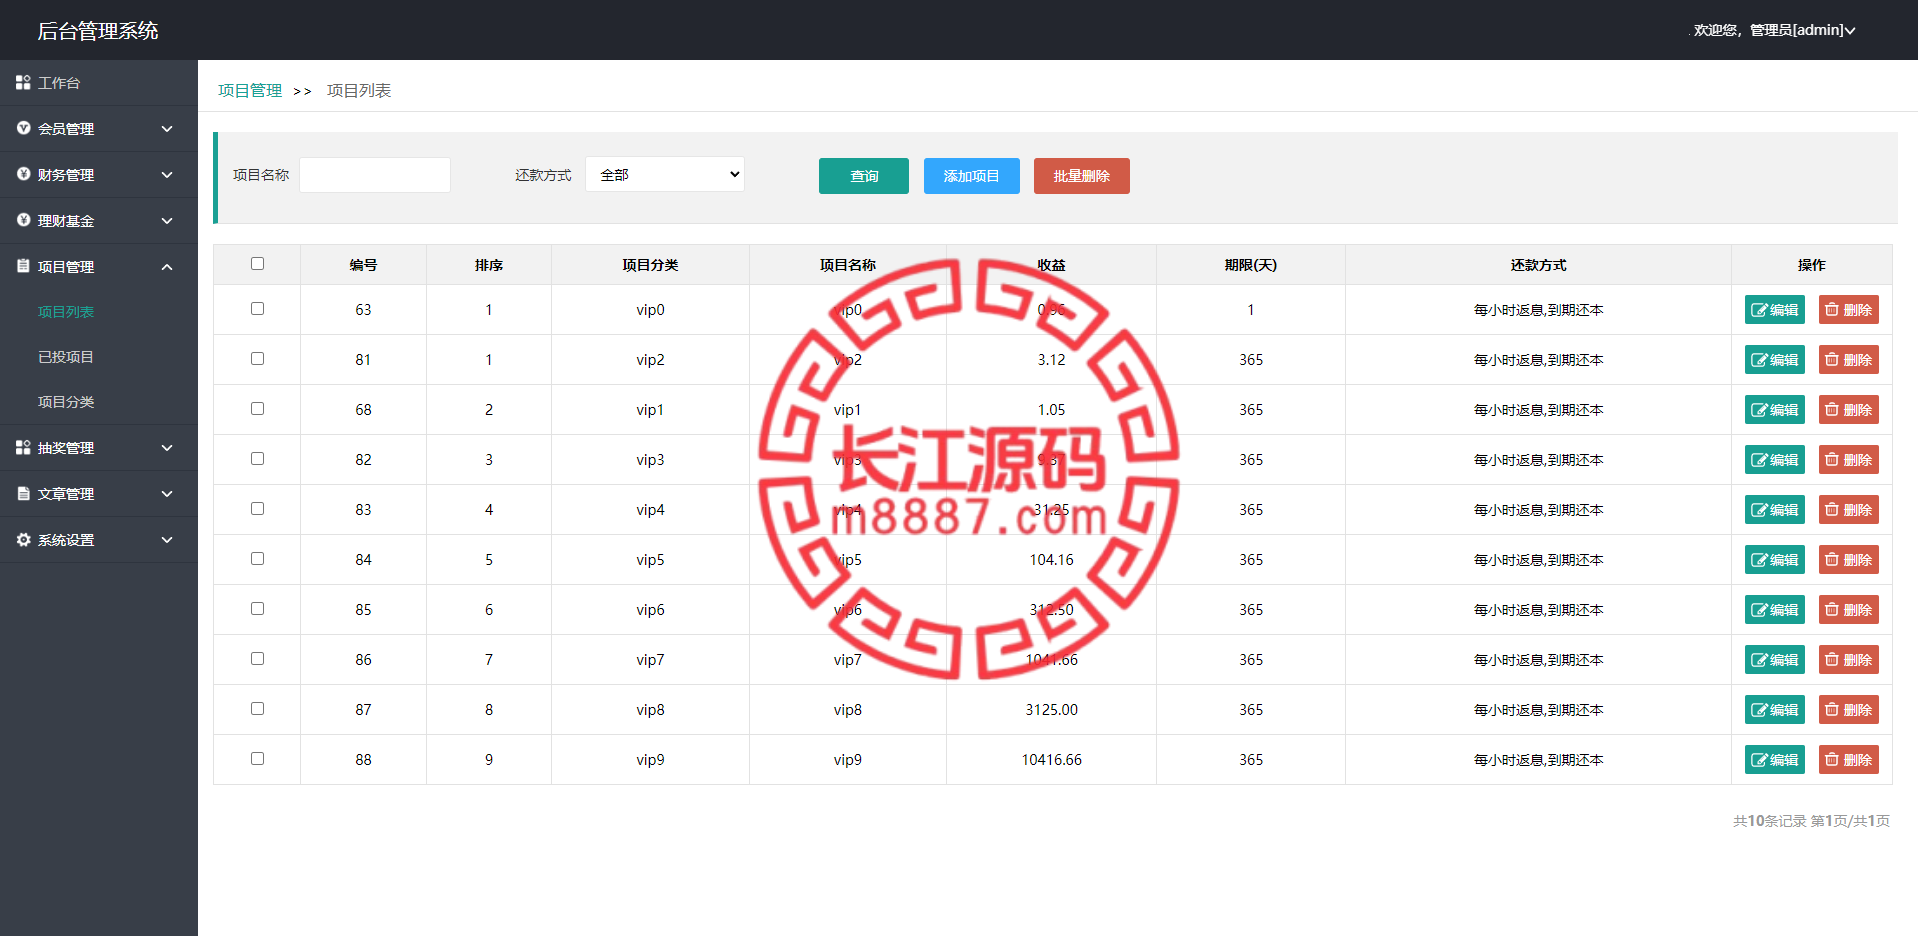Click trash icon for row 83
The width and height of the screenshot is (1918, 936).
click(1832, 510)
